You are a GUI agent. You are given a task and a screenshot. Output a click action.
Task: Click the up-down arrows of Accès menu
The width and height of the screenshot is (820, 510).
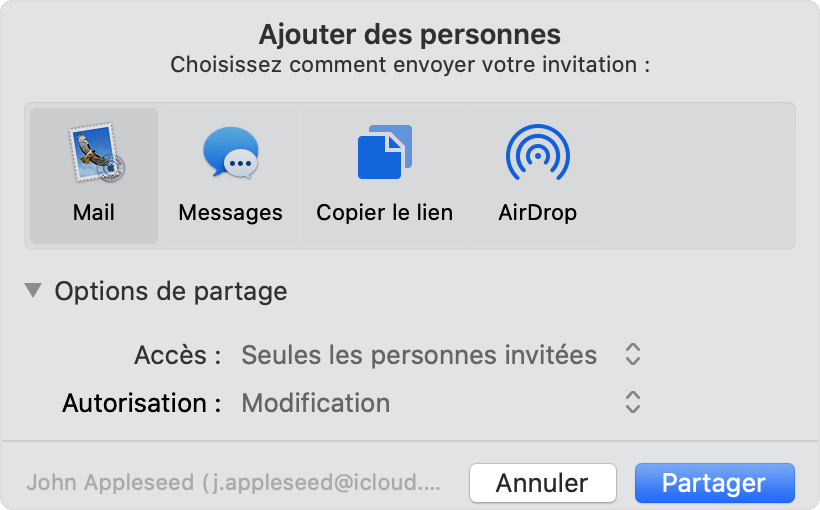click(x=632, y=355)
